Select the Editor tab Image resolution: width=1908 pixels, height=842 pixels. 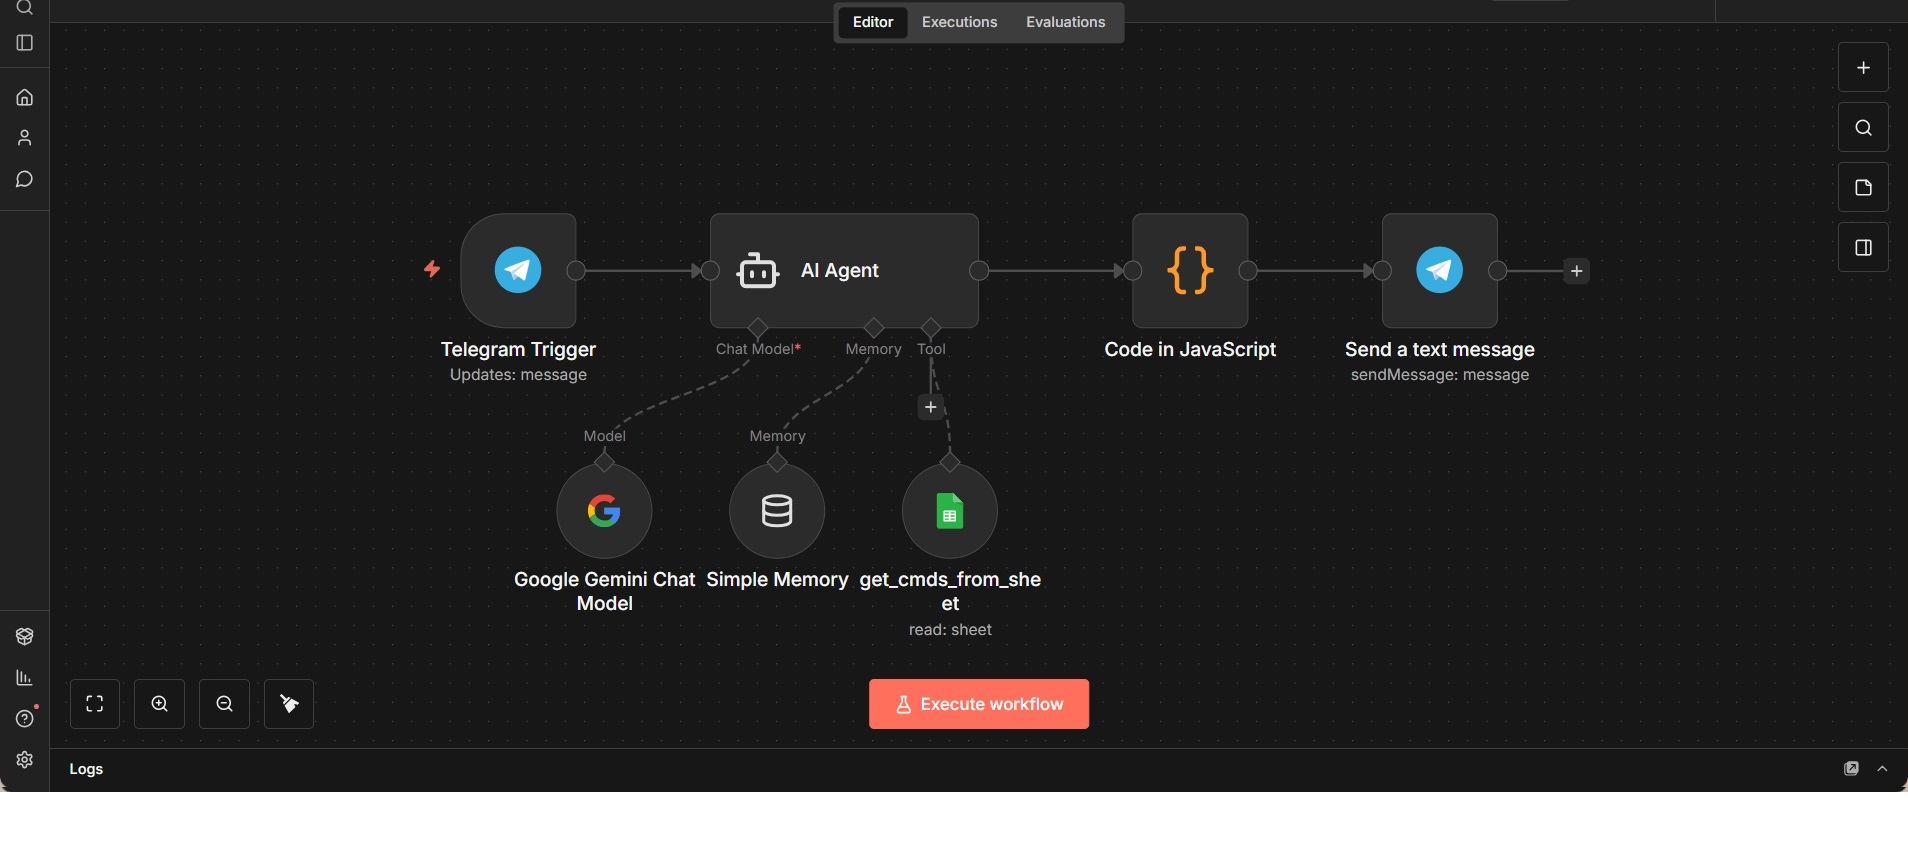[x=872, y=22]
